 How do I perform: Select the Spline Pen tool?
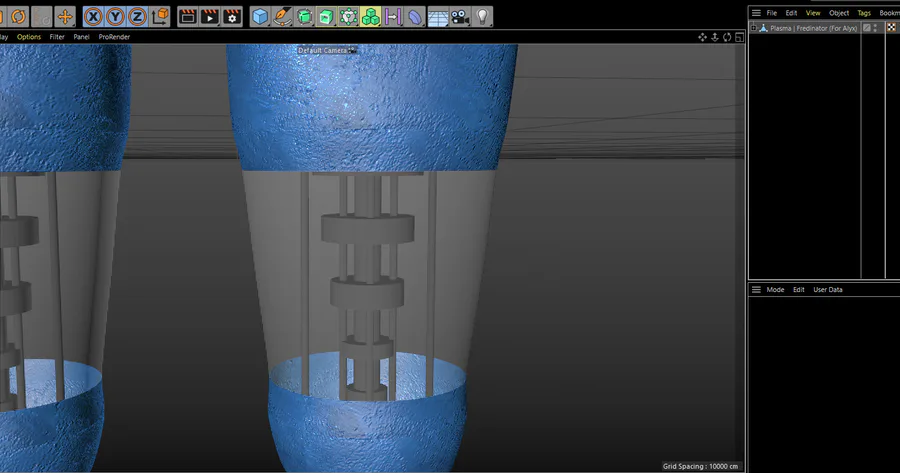click(x=282, y=17)
